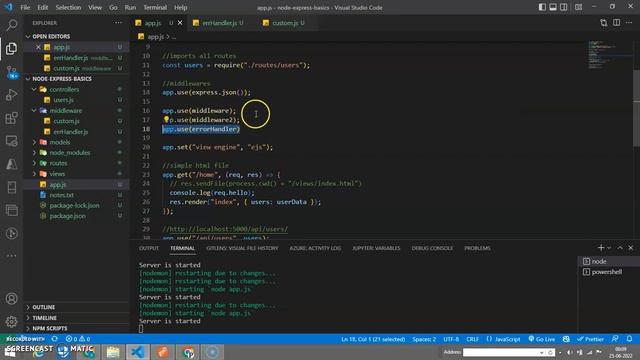This screenshot has width=640, height=360.
Task: Change CRLF end of line sequence
Action: pos(472,339)
